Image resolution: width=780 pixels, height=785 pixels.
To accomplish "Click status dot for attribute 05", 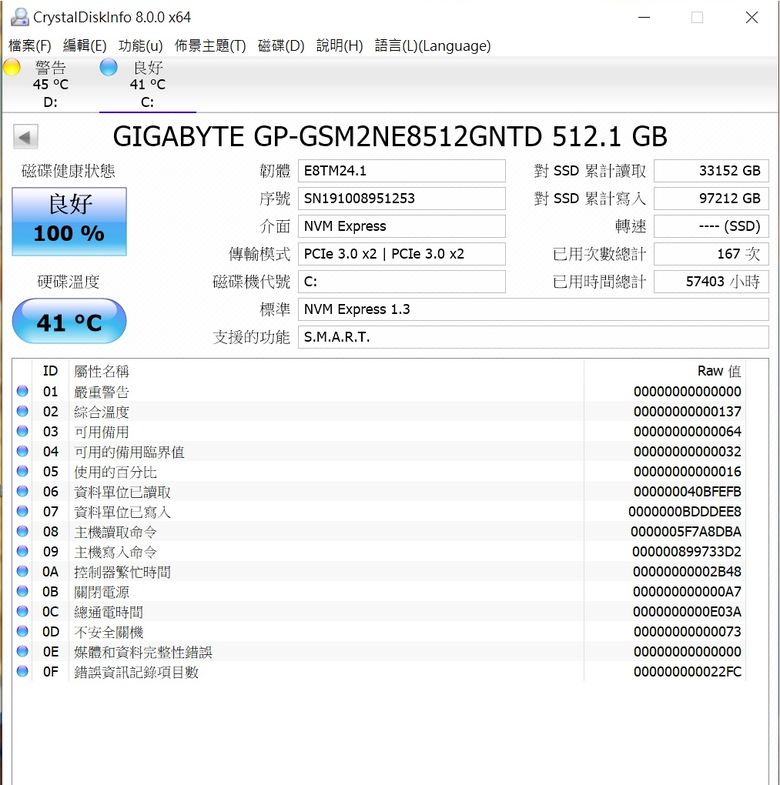I will click(23, 471).
